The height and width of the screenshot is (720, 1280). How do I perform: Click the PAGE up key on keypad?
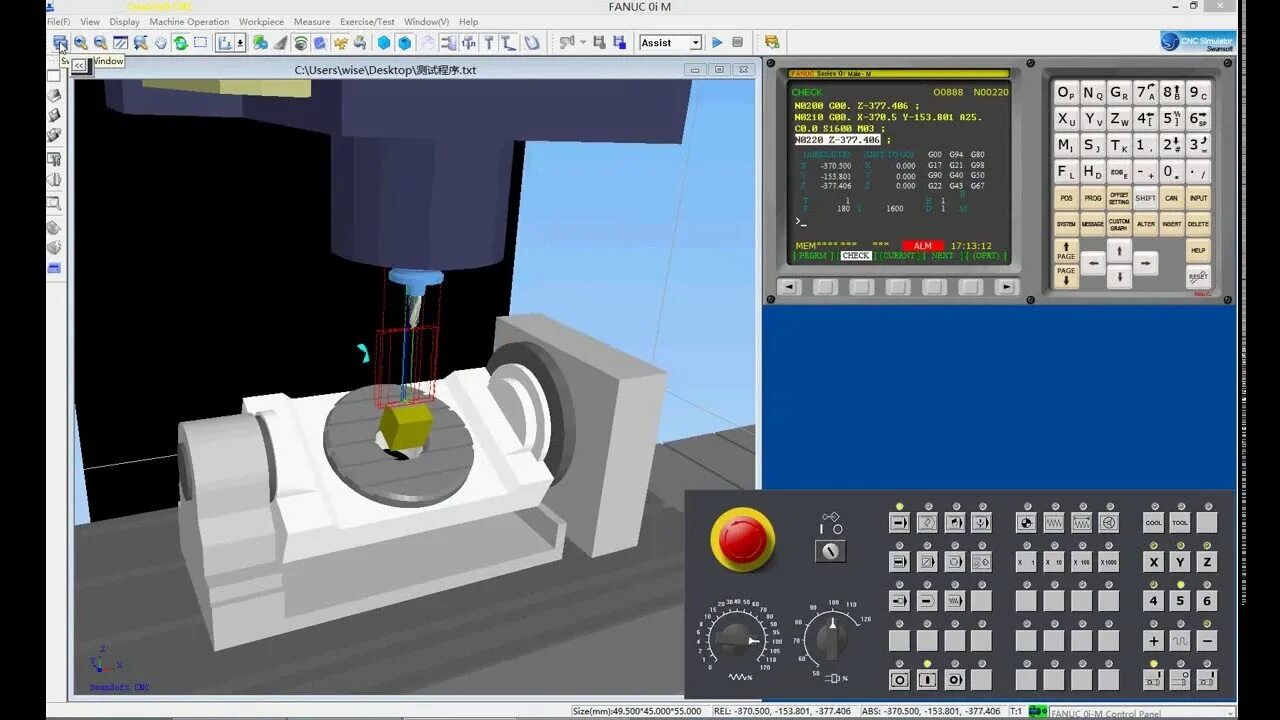point(1067,250)
